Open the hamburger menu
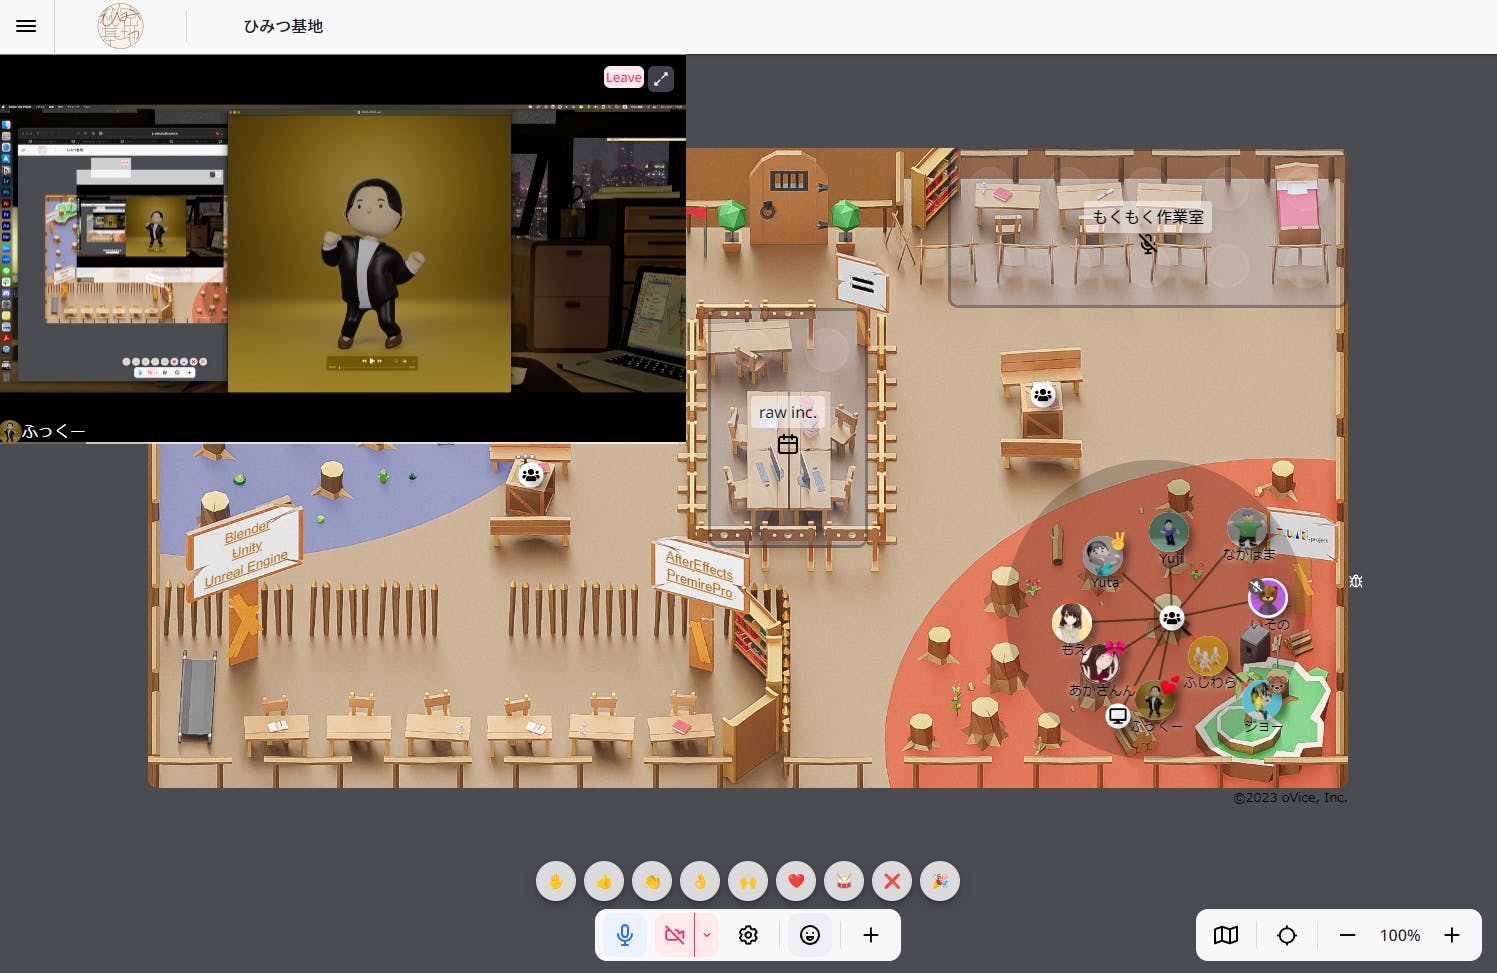This screenshot has width=1497, height=973. click(26, 26)
